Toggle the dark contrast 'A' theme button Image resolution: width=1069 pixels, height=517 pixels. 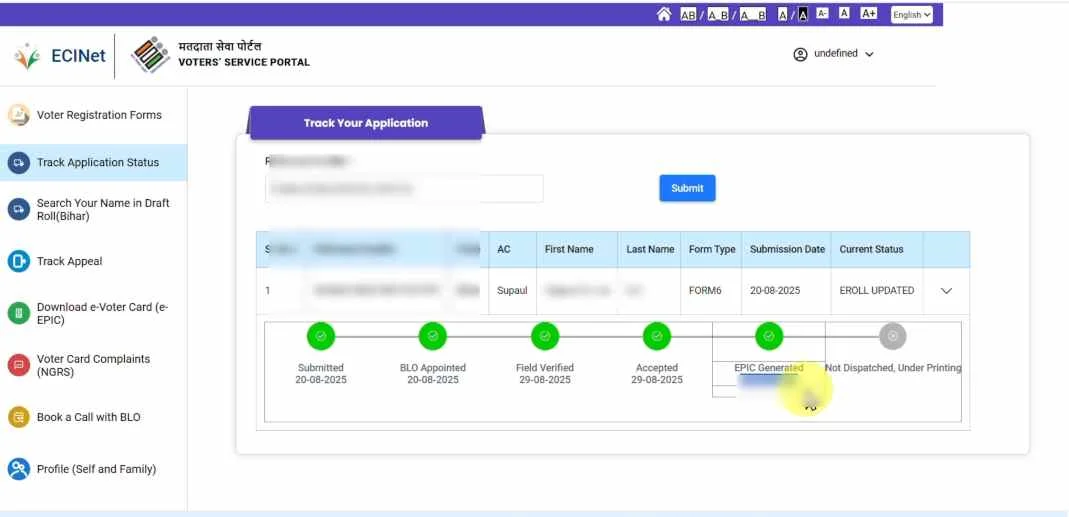[802, 14]
